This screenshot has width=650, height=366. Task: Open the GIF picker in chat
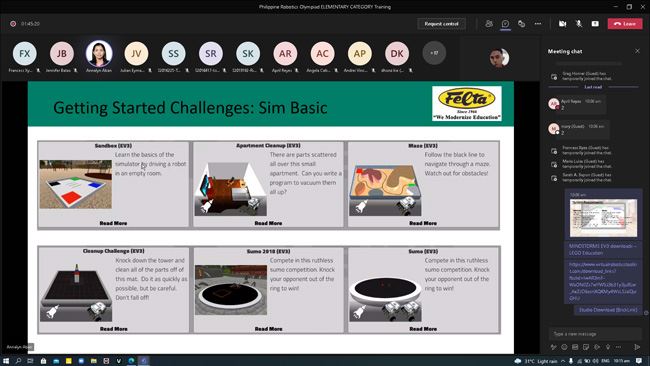[575, 347]
